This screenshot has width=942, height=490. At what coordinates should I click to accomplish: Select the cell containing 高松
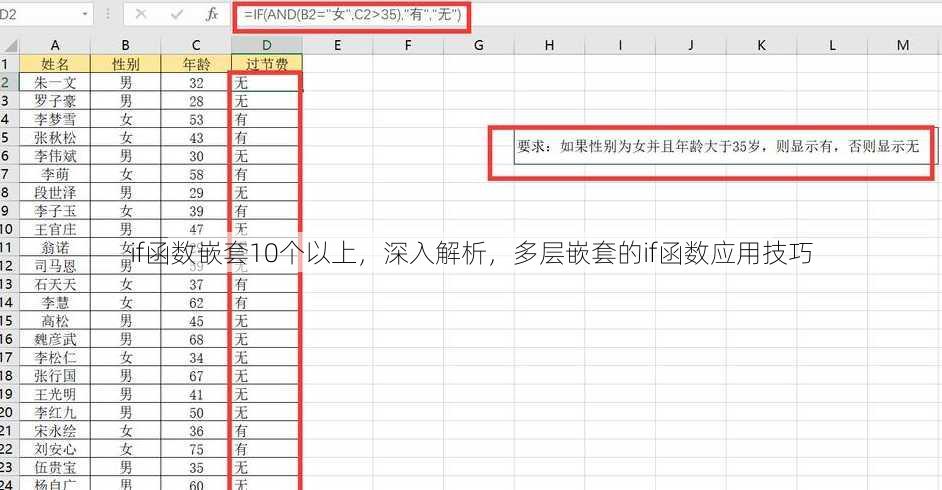(55, 321)
